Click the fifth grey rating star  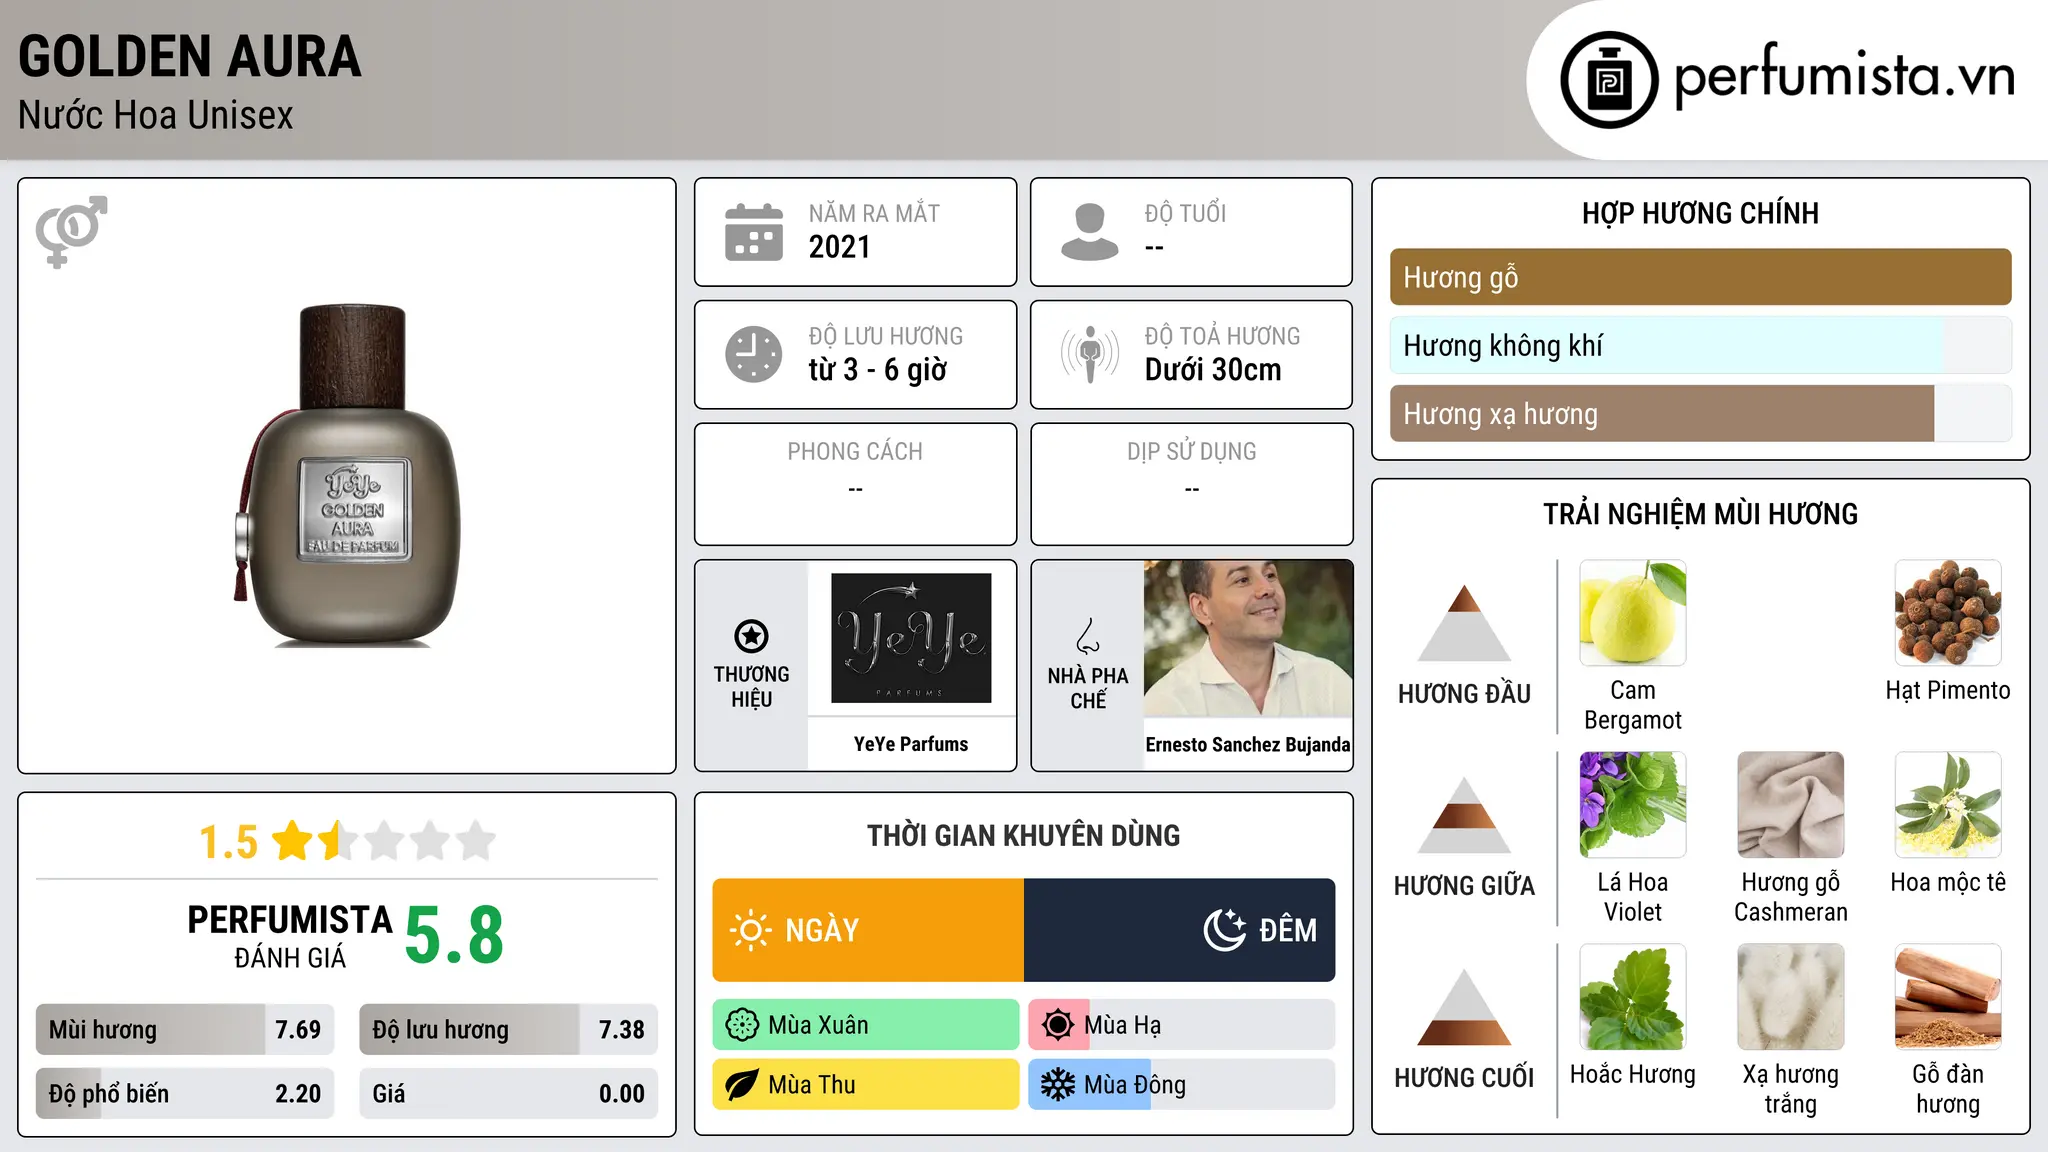click(476, 841)
